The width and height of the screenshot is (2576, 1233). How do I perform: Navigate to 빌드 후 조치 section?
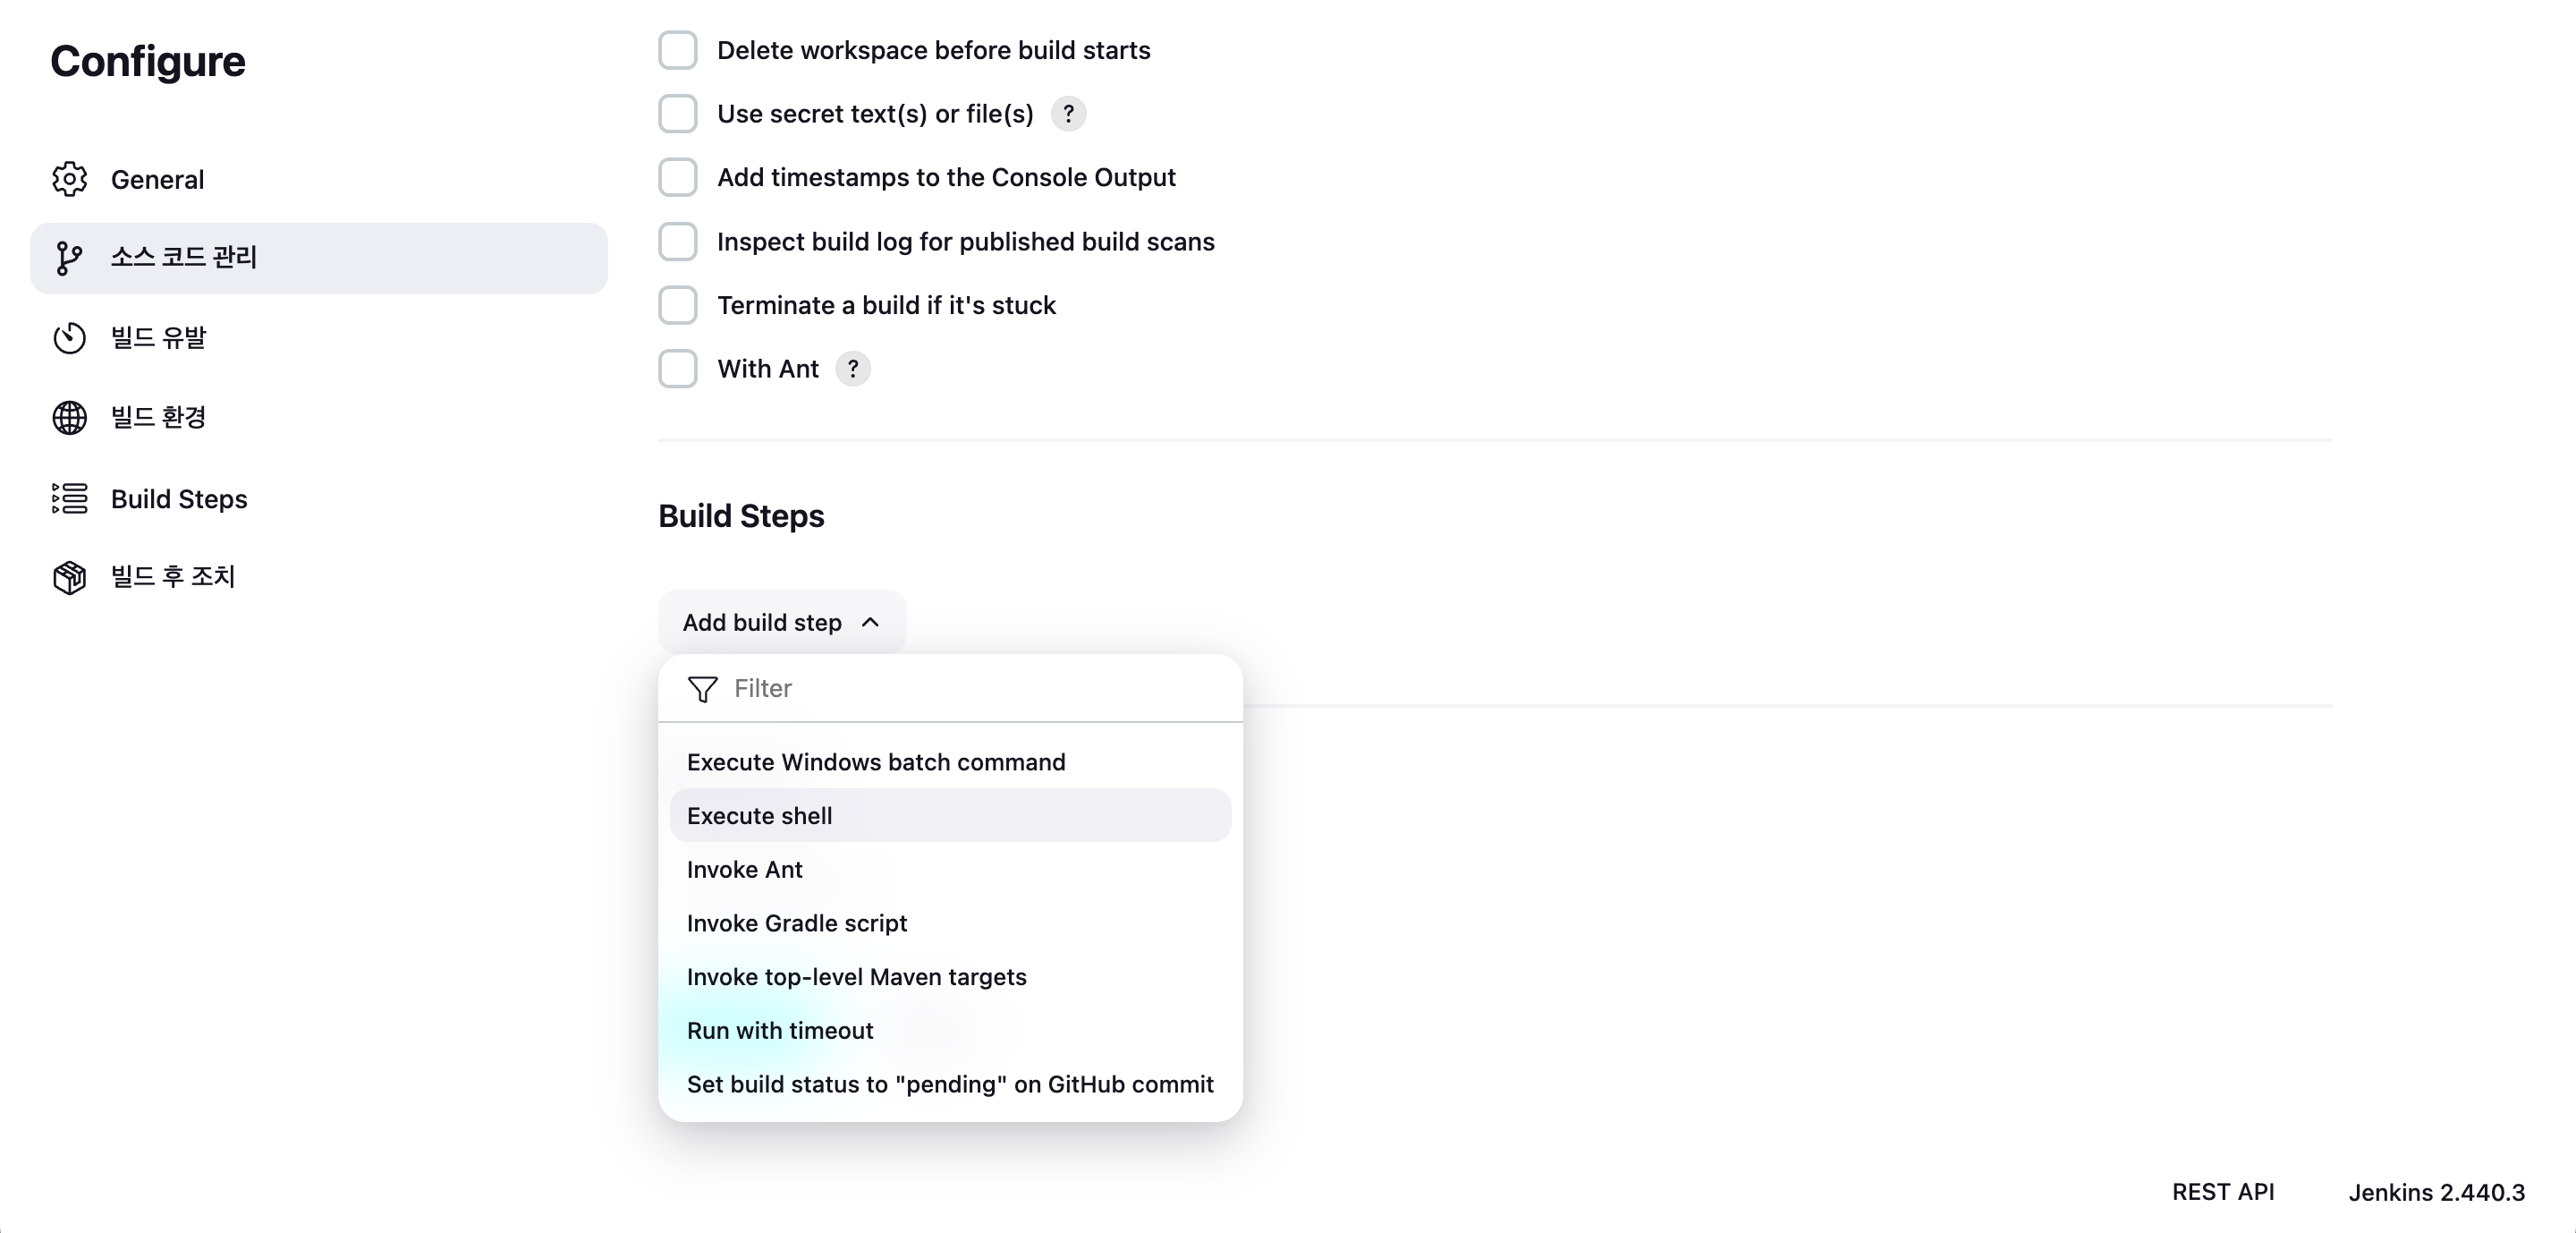click(318, 577)
